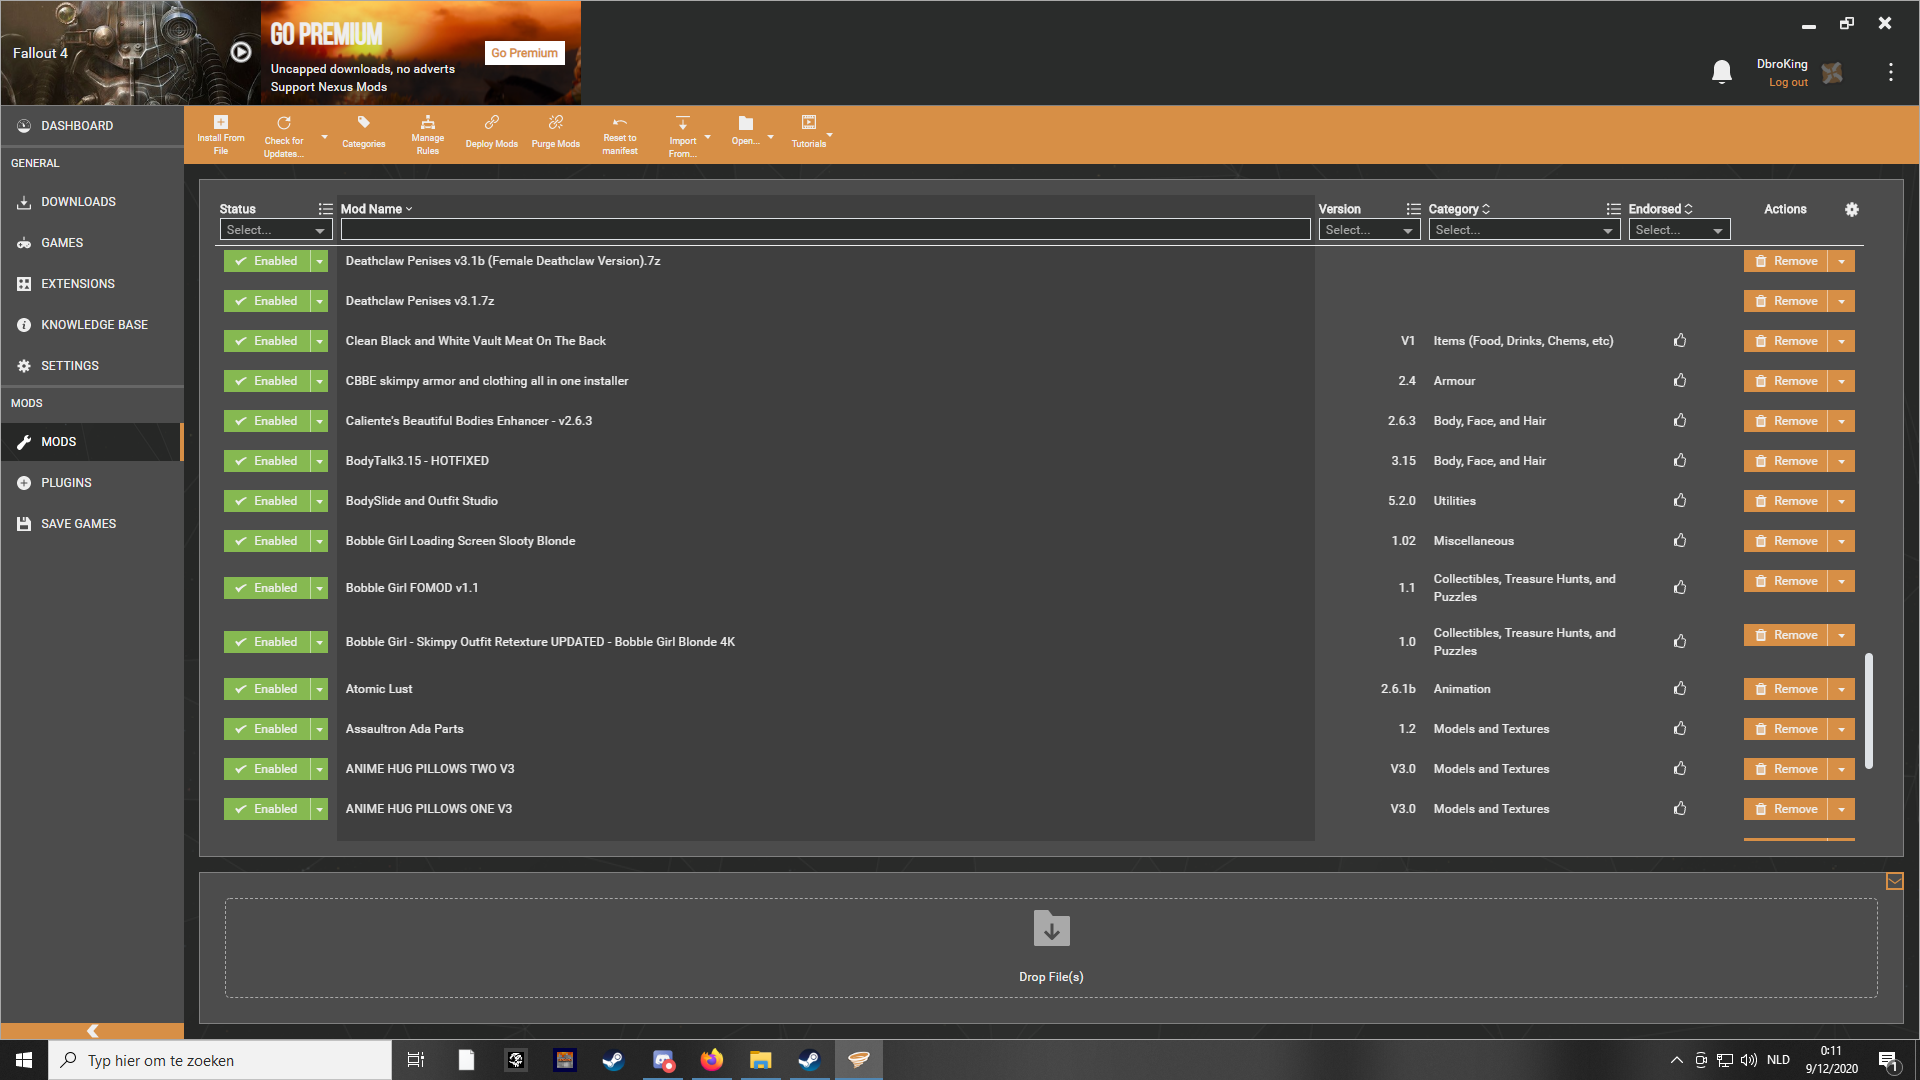
Task: Toggle Enabled for Bobble Girl FOMOD v1.1
Action: pyautogui.click(x=267, y=588)
